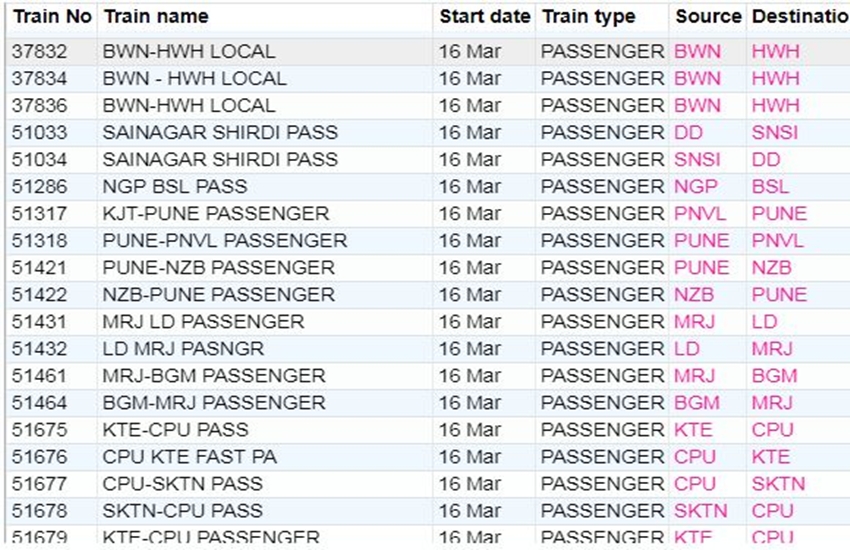
Task: Open the NGP source station link
Action: pyautogui.click(x=696, y=187)
